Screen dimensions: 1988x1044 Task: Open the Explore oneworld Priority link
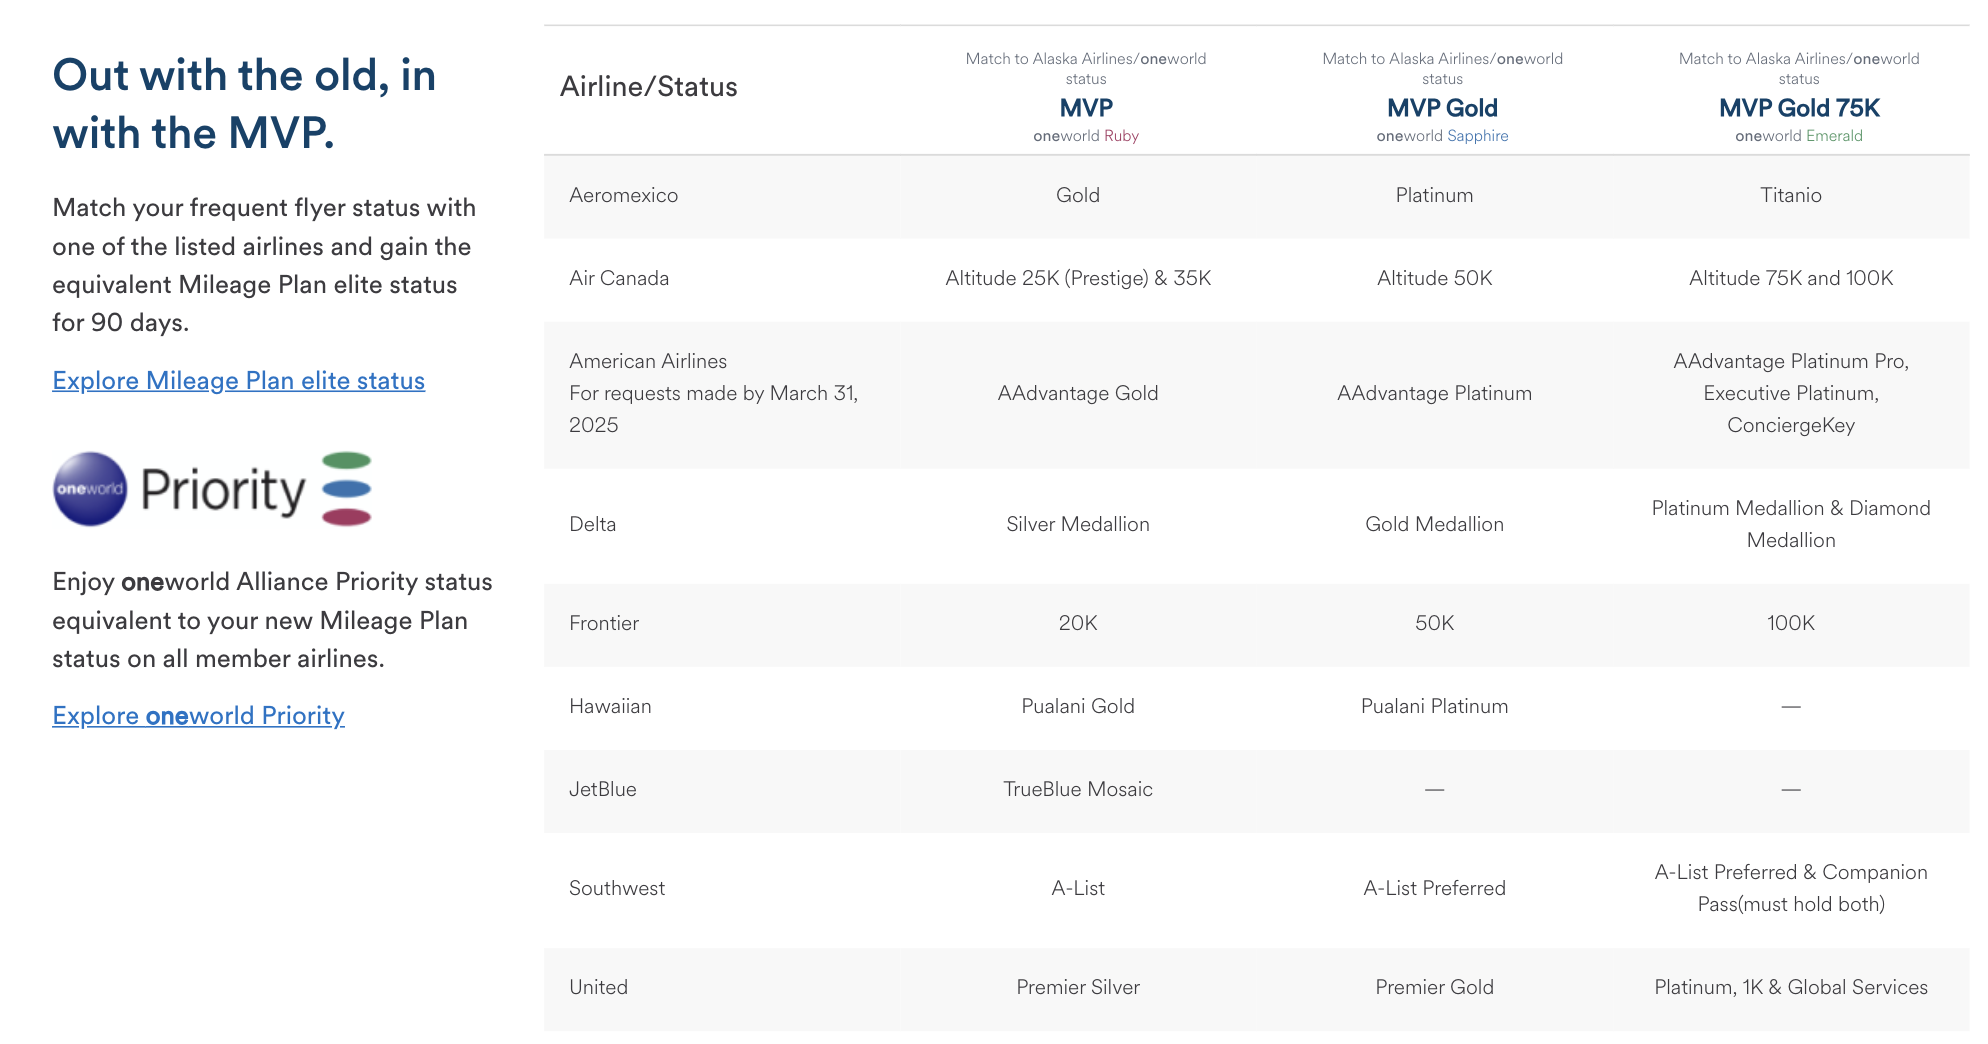[197, 716]
